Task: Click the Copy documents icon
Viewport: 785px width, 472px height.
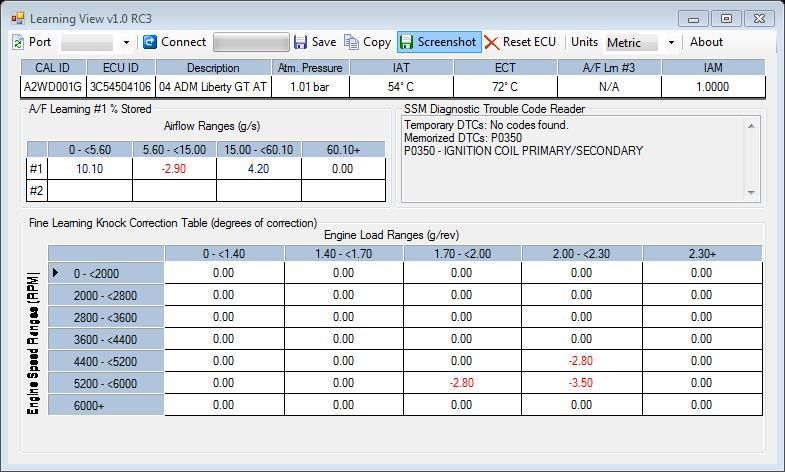Action: (x=351, y=42)
